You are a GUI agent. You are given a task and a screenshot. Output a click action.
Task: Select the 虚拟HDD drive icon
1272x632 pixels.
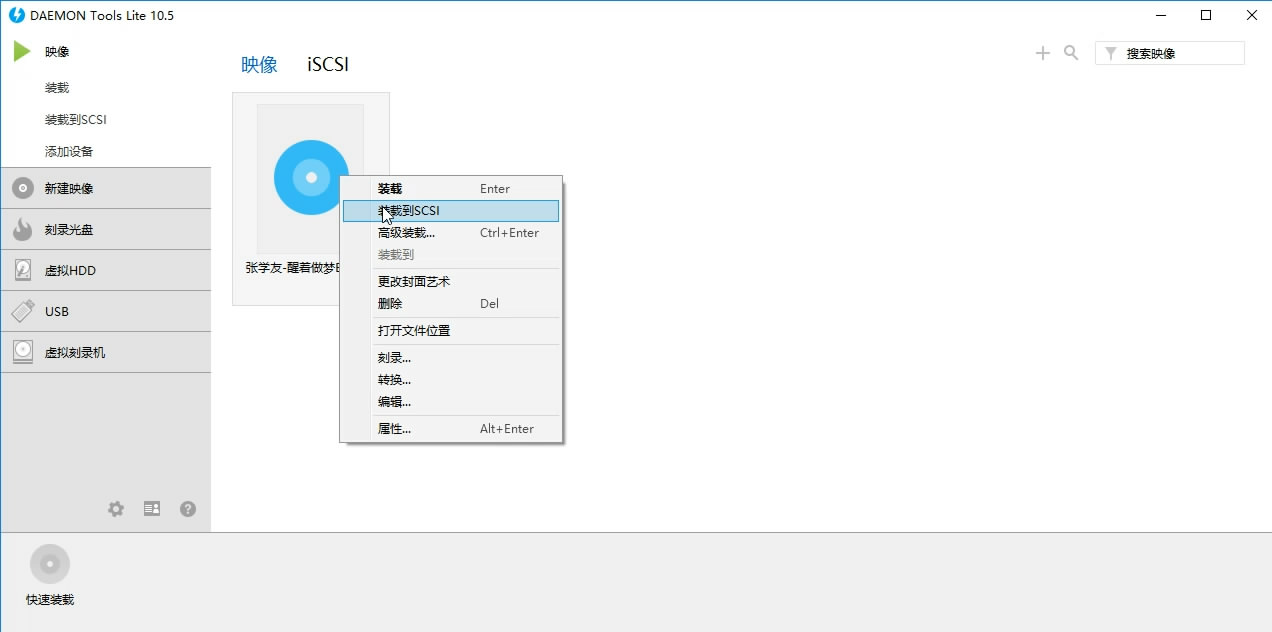(x=23, y=270)
